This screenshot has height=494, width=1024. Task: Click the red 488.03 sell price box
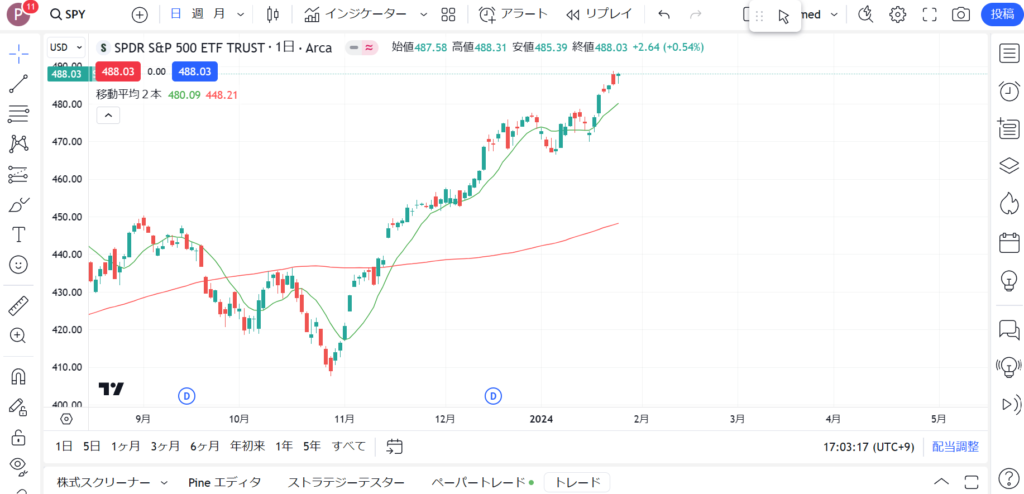click(x=118, y=72)
